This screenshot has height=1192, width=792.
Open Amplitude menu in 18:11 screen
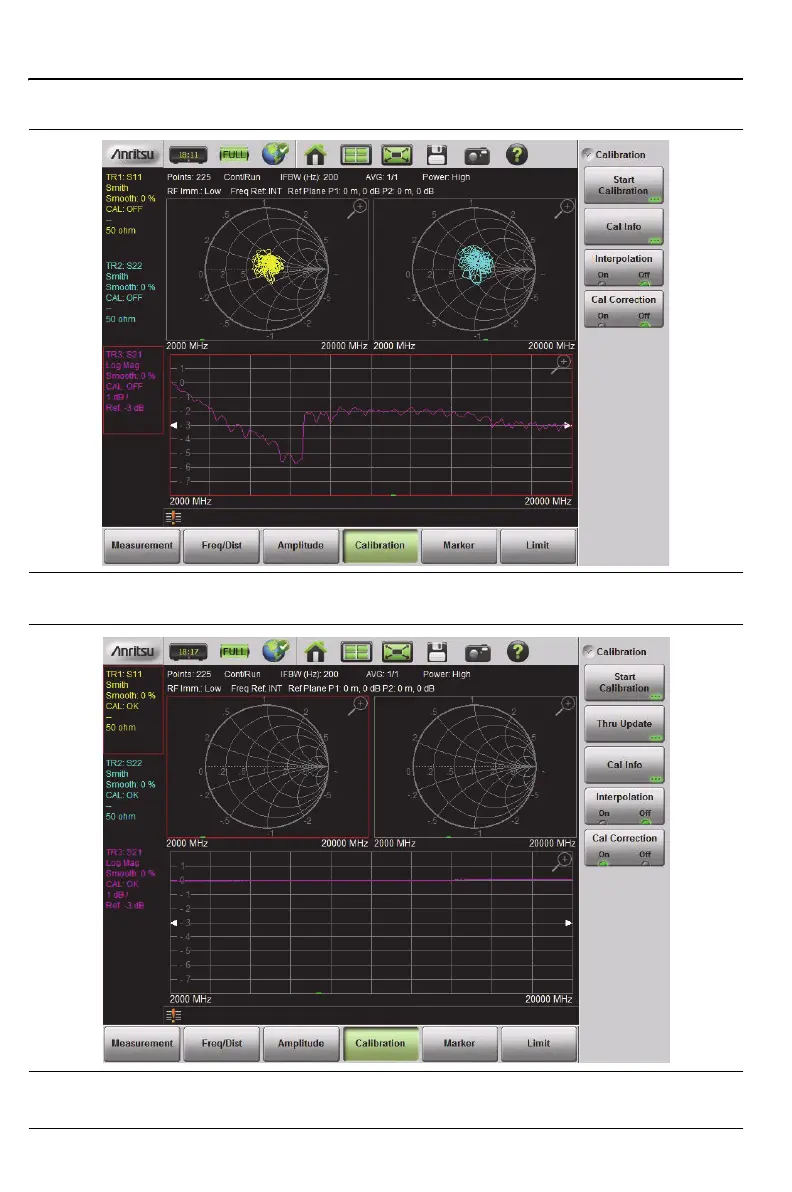[x=300, y=546]
